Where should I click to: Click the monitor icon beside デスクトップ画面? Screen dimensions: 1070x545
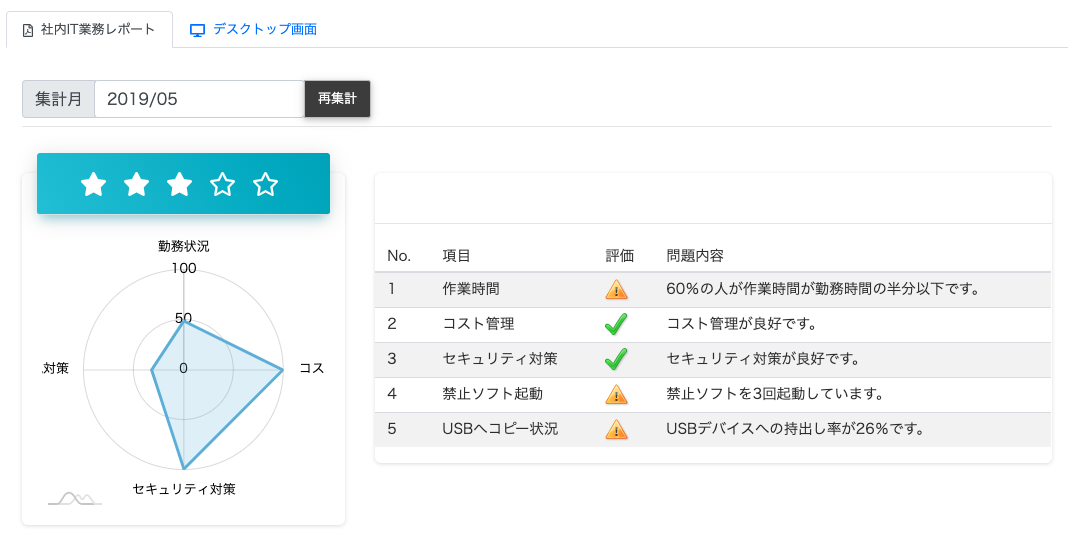click(x=197, y=30)
